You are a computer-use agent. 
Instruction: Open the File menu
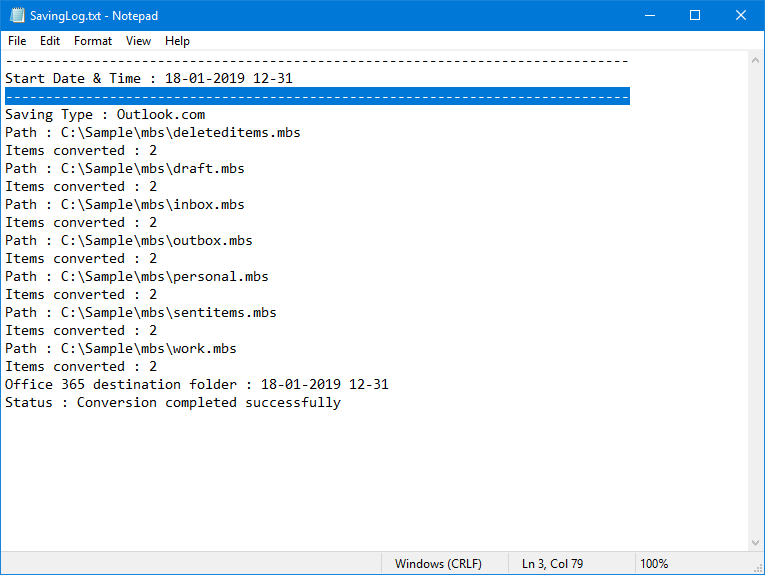(17, 41)
